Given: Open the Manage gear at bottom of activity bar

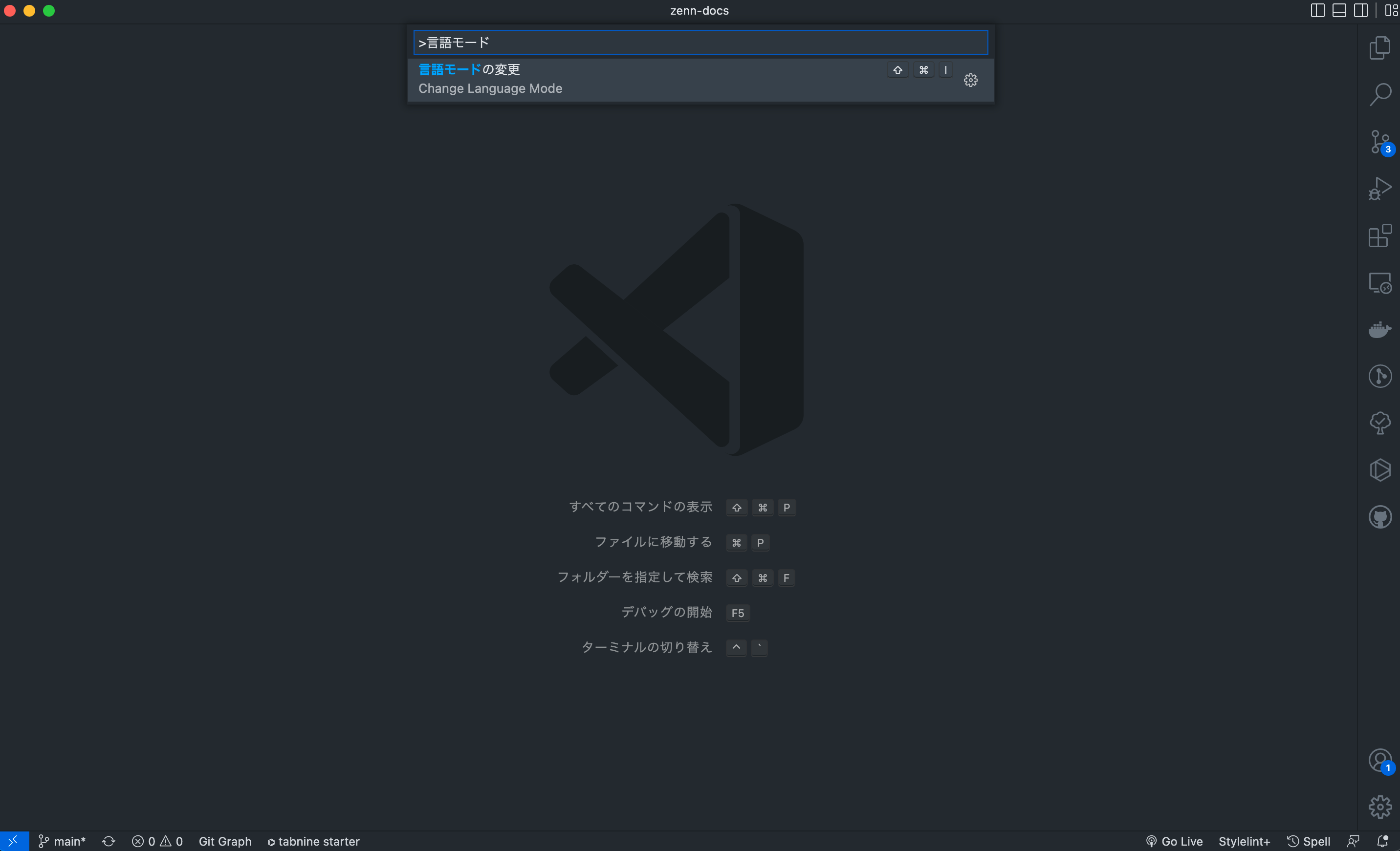Looking at the screenshot, I should pos(1380,806).
